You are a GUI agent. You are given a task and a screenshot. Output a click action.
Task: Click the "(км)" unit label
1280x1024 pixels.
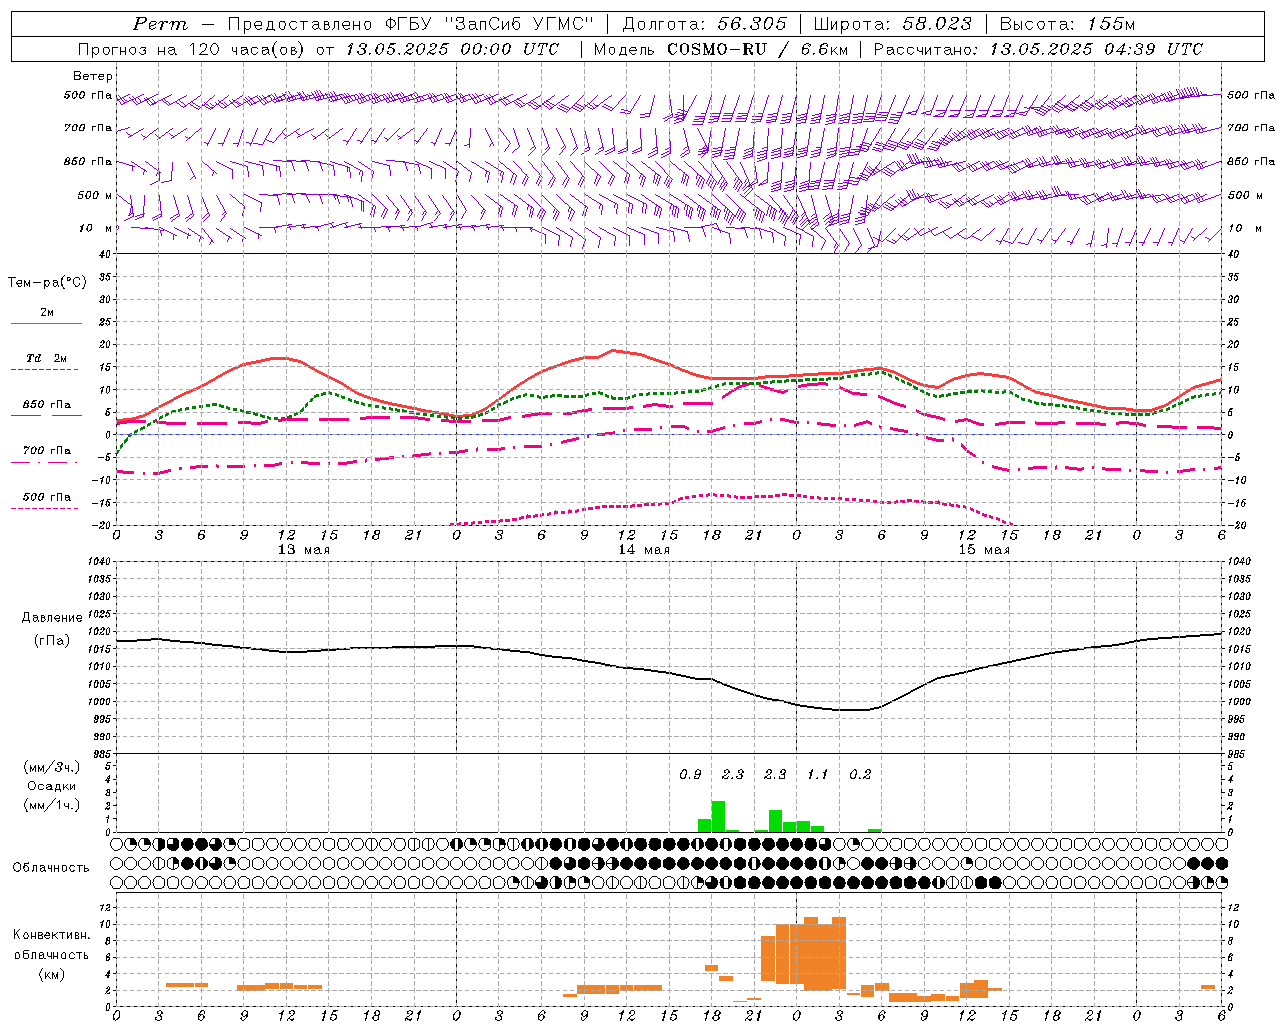pyautogui.click(x=51, y=974)
